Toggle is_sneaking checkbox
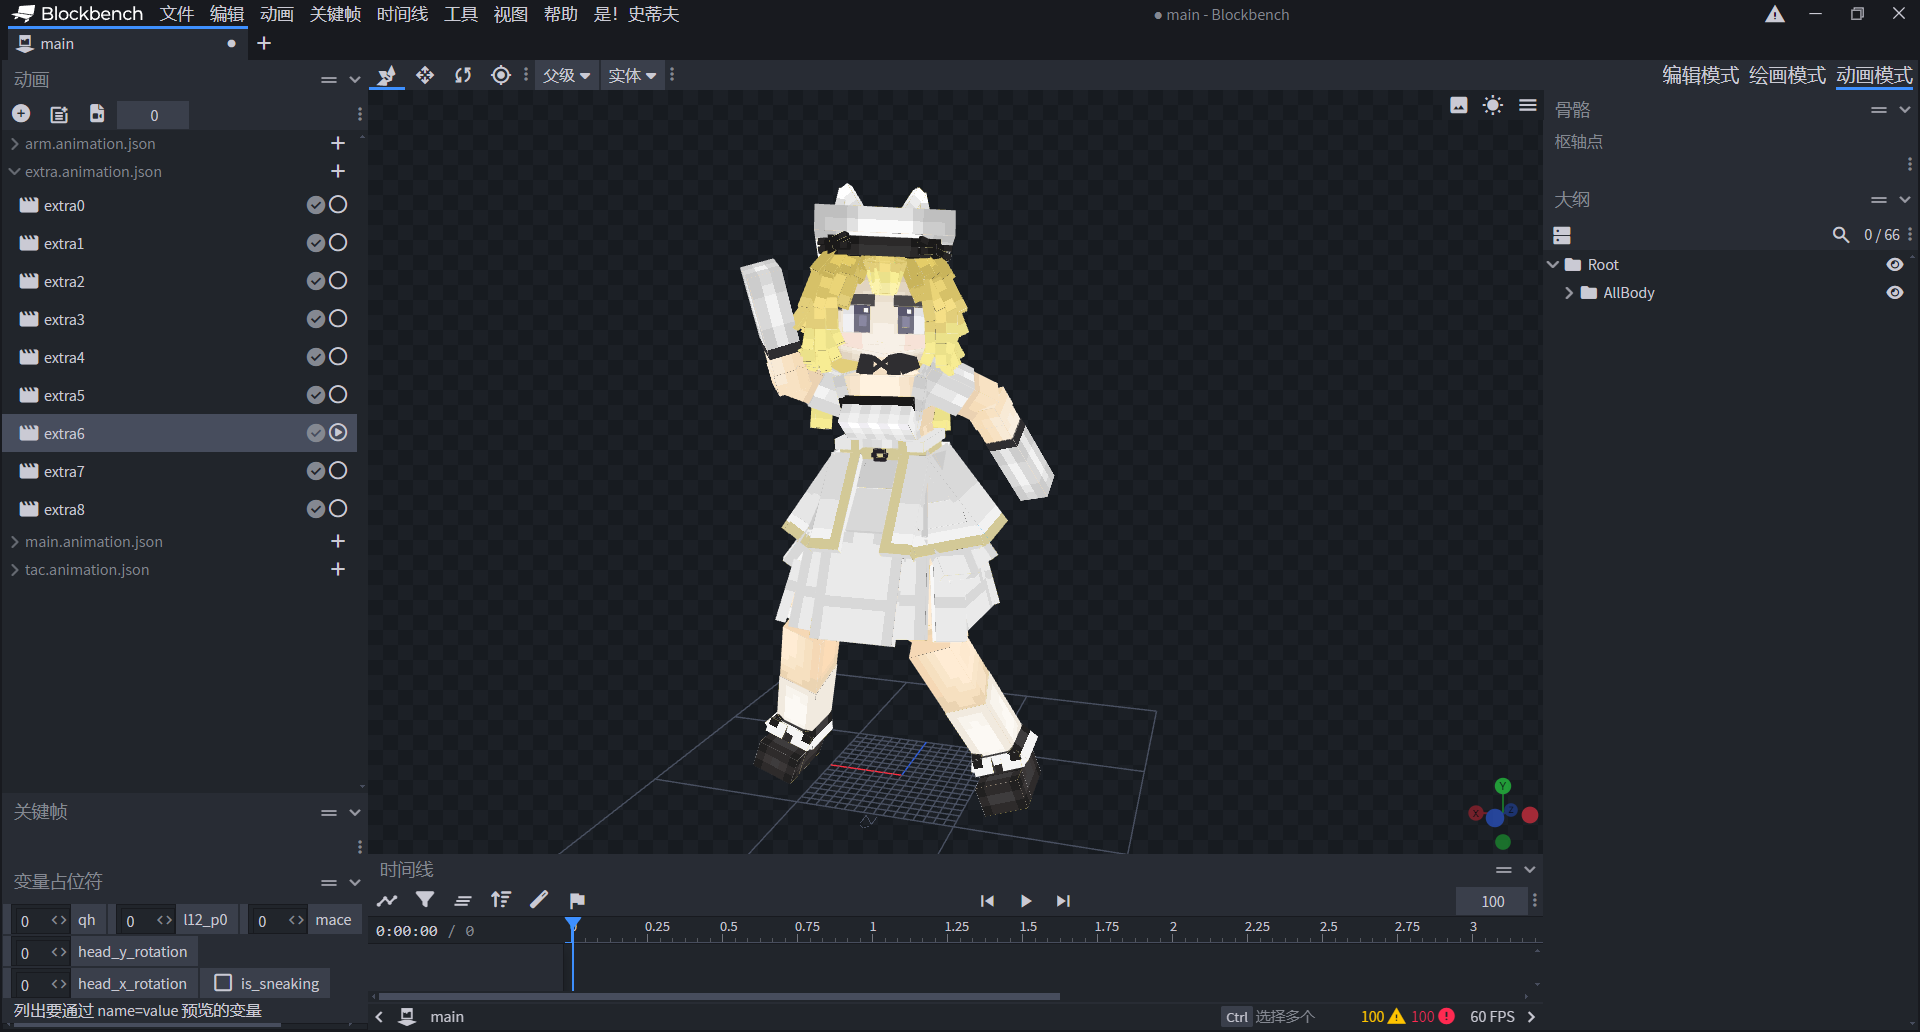 point(224,983)
